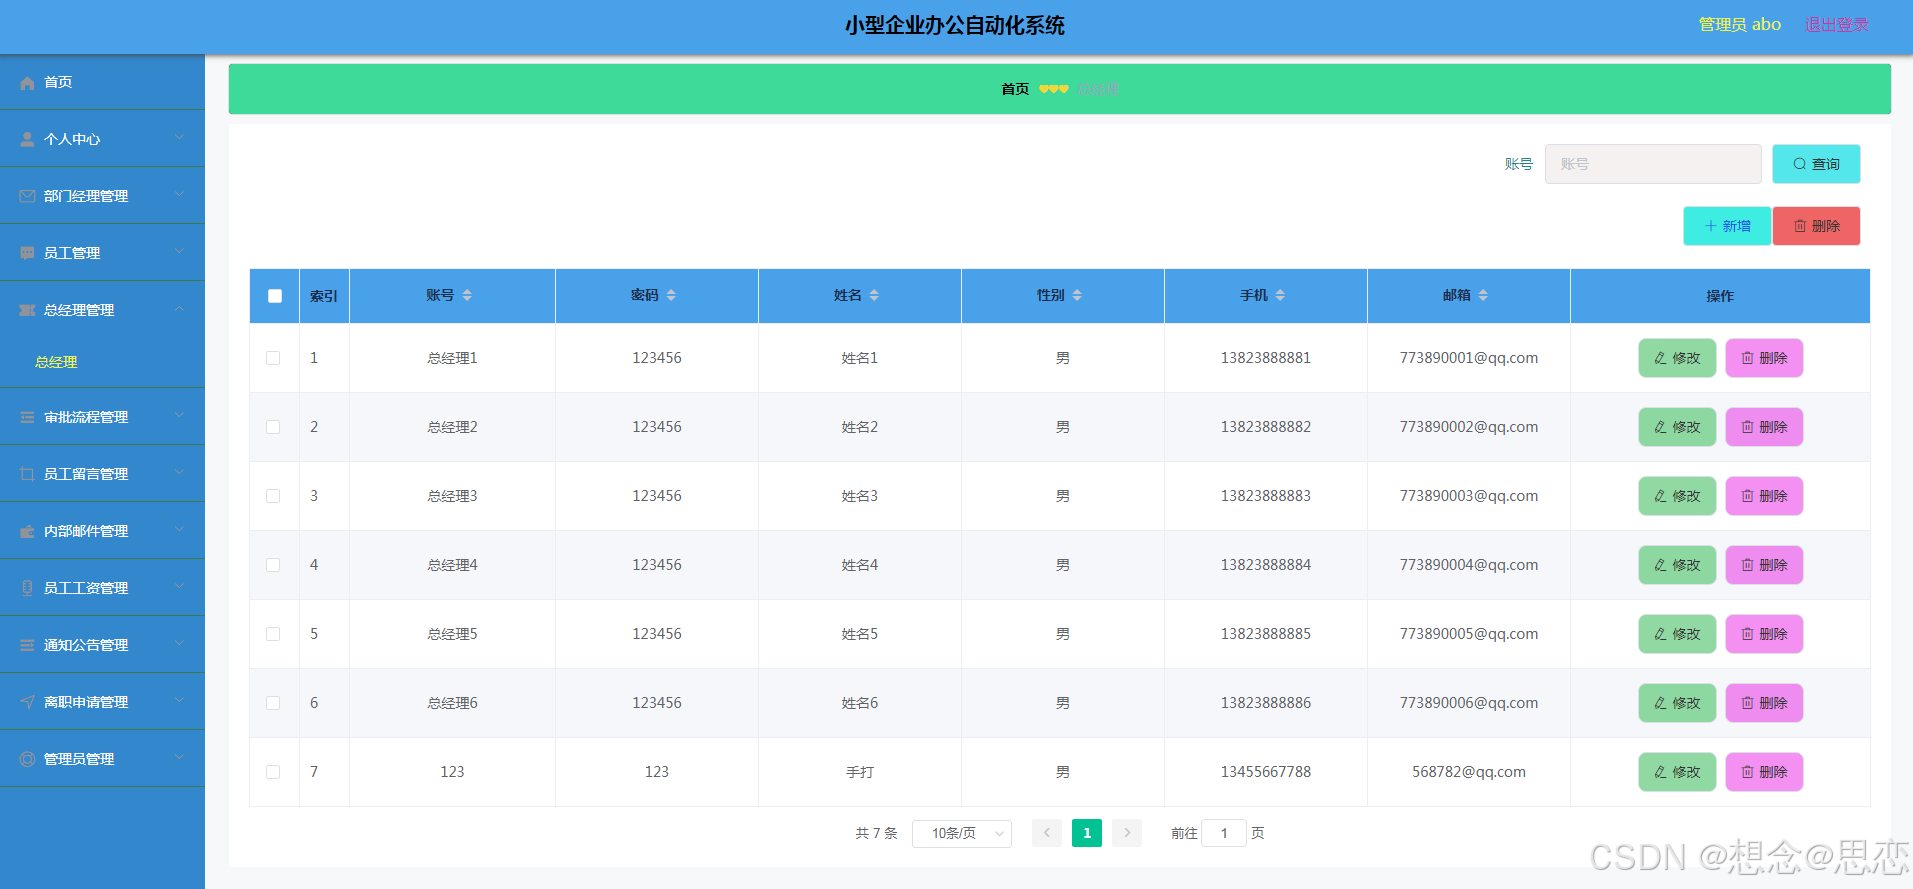Click the 内部邮件管理 icon

point(27,532)
